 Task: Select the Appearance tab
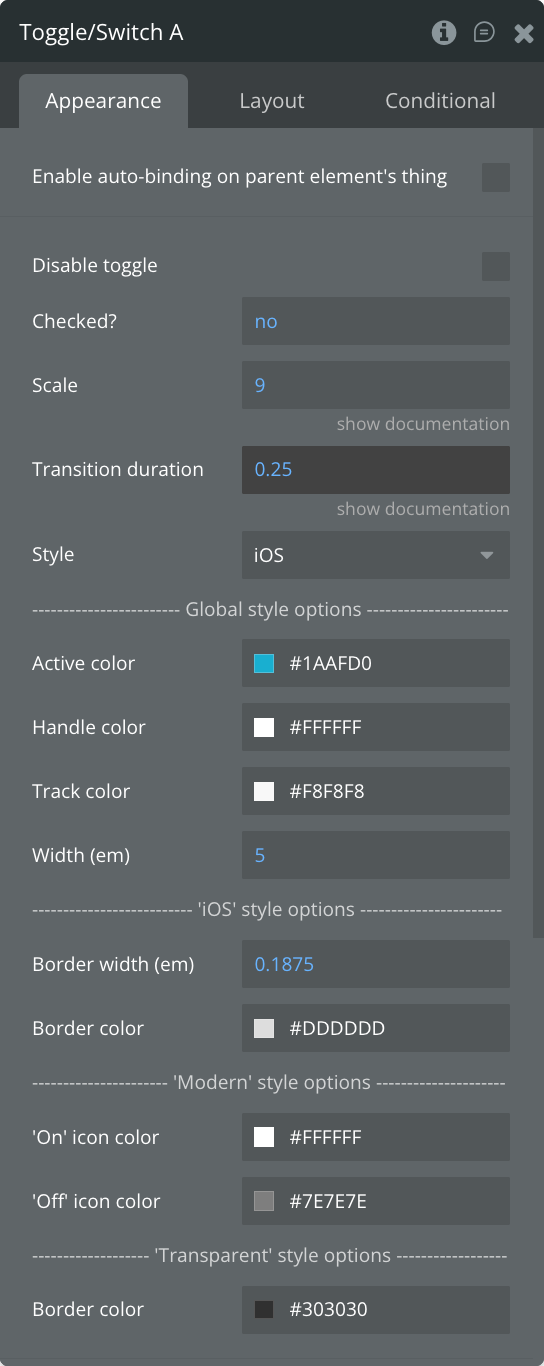click(103, 101)
